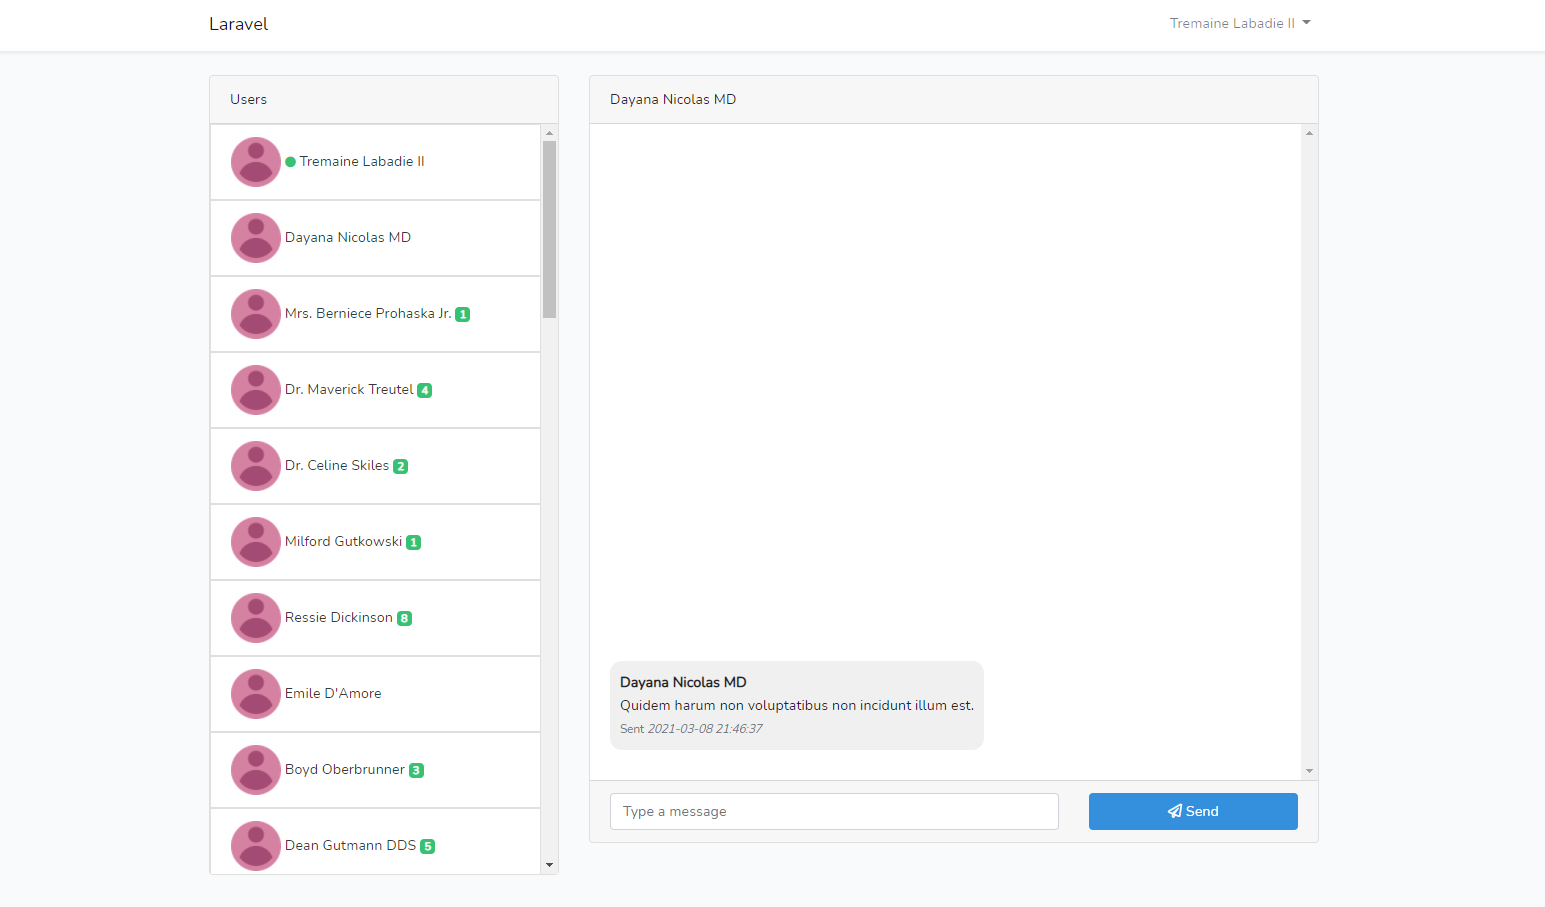Click the Type a message input field
Image resolution: width=1545 pixels, height=907 pixels.
834,811
